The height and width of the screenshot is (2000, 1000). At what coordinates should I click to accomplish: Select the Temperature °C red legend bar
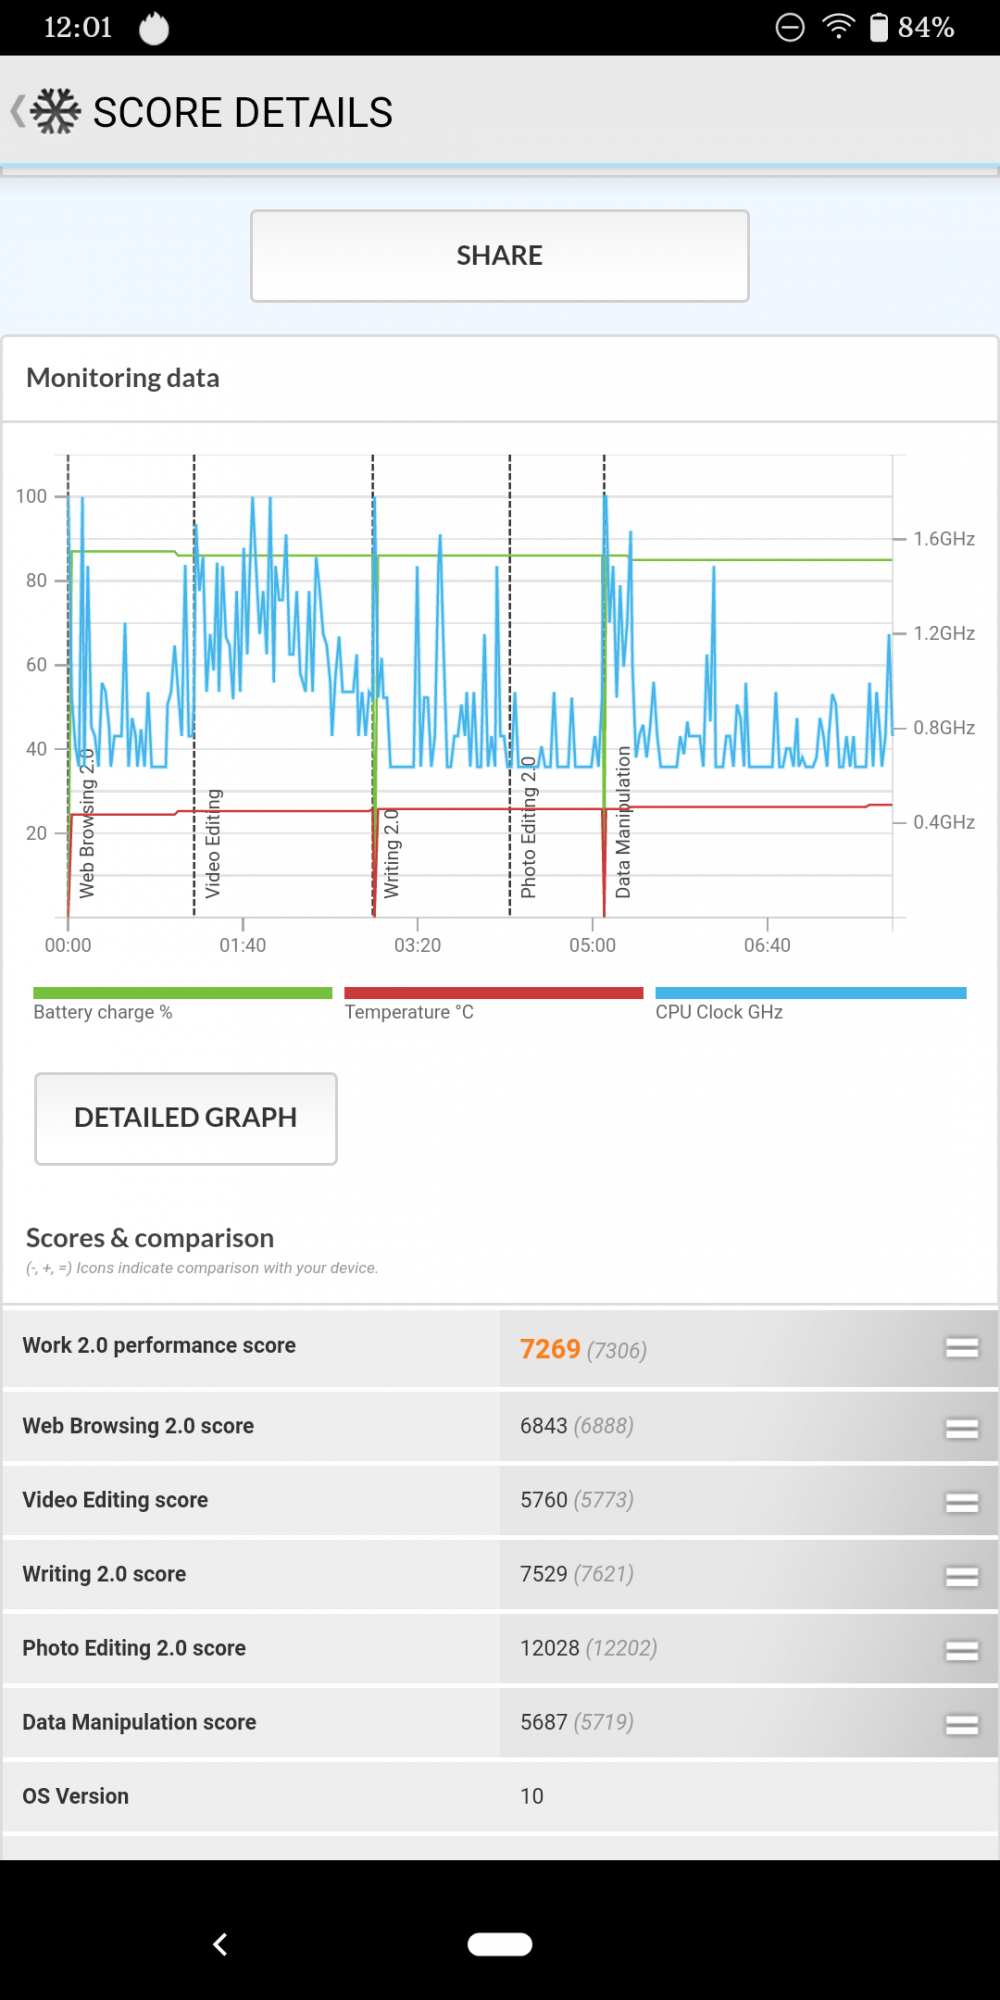click(493, 993)
